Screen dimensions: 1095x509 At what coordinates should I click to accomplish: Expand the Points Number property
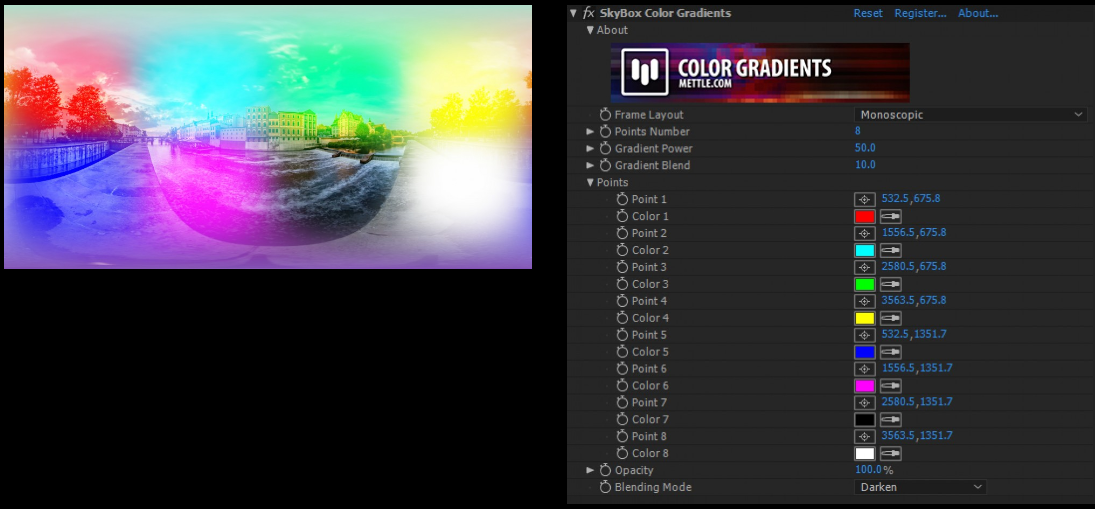pyautogui.click(x=590, y=131)
